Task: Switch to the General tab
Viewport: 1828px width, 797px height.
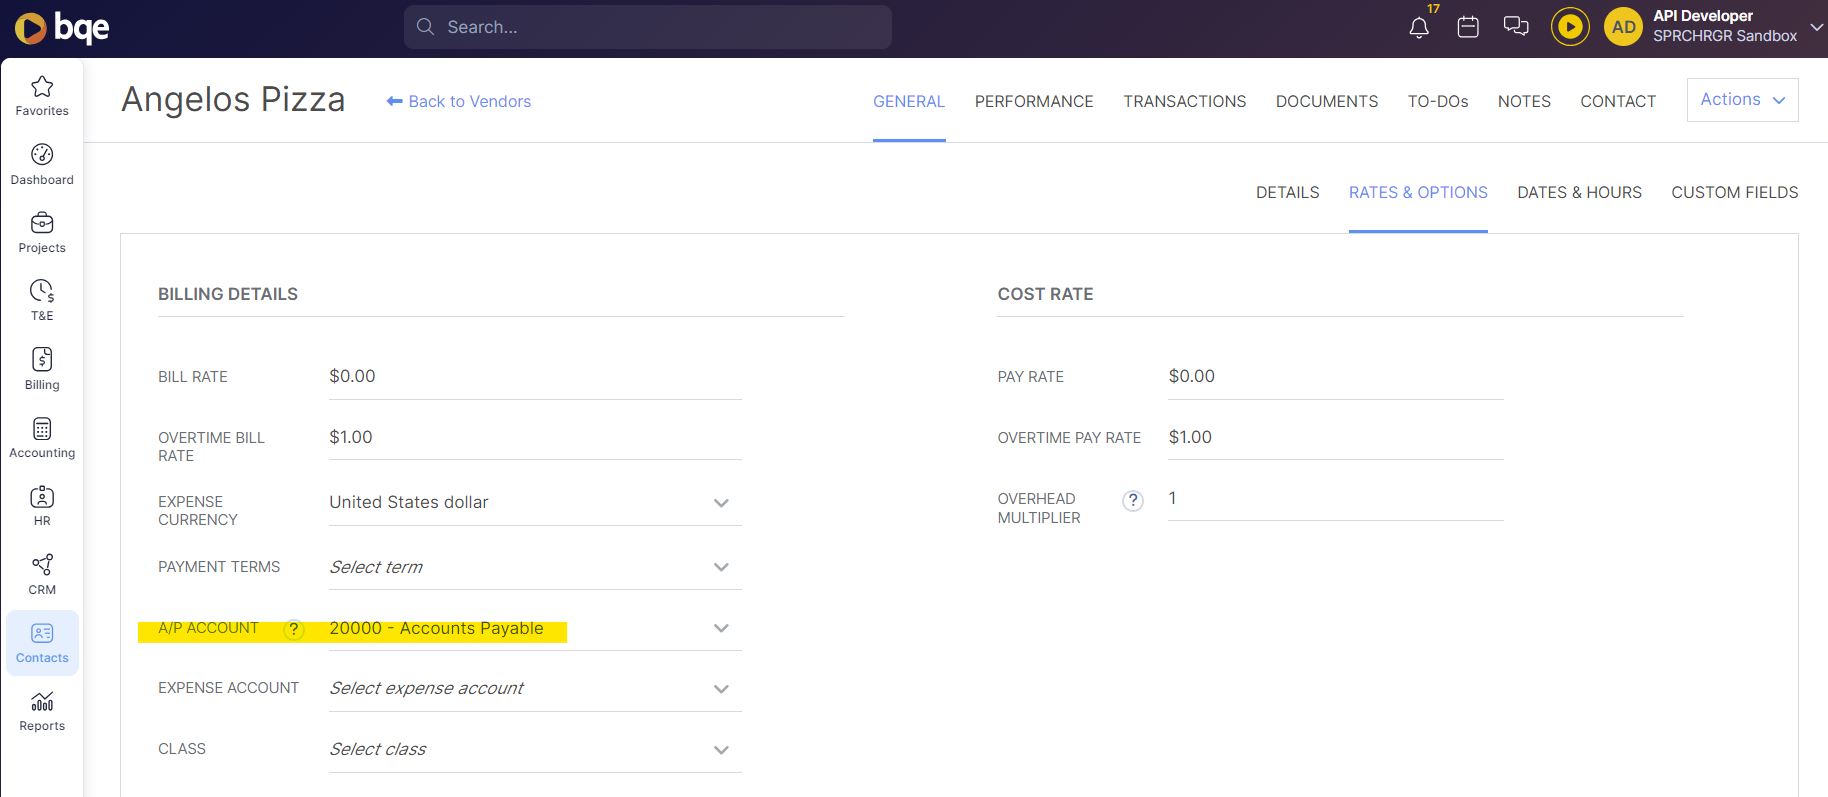Action: pyautogui.click(x=909, y=101)
